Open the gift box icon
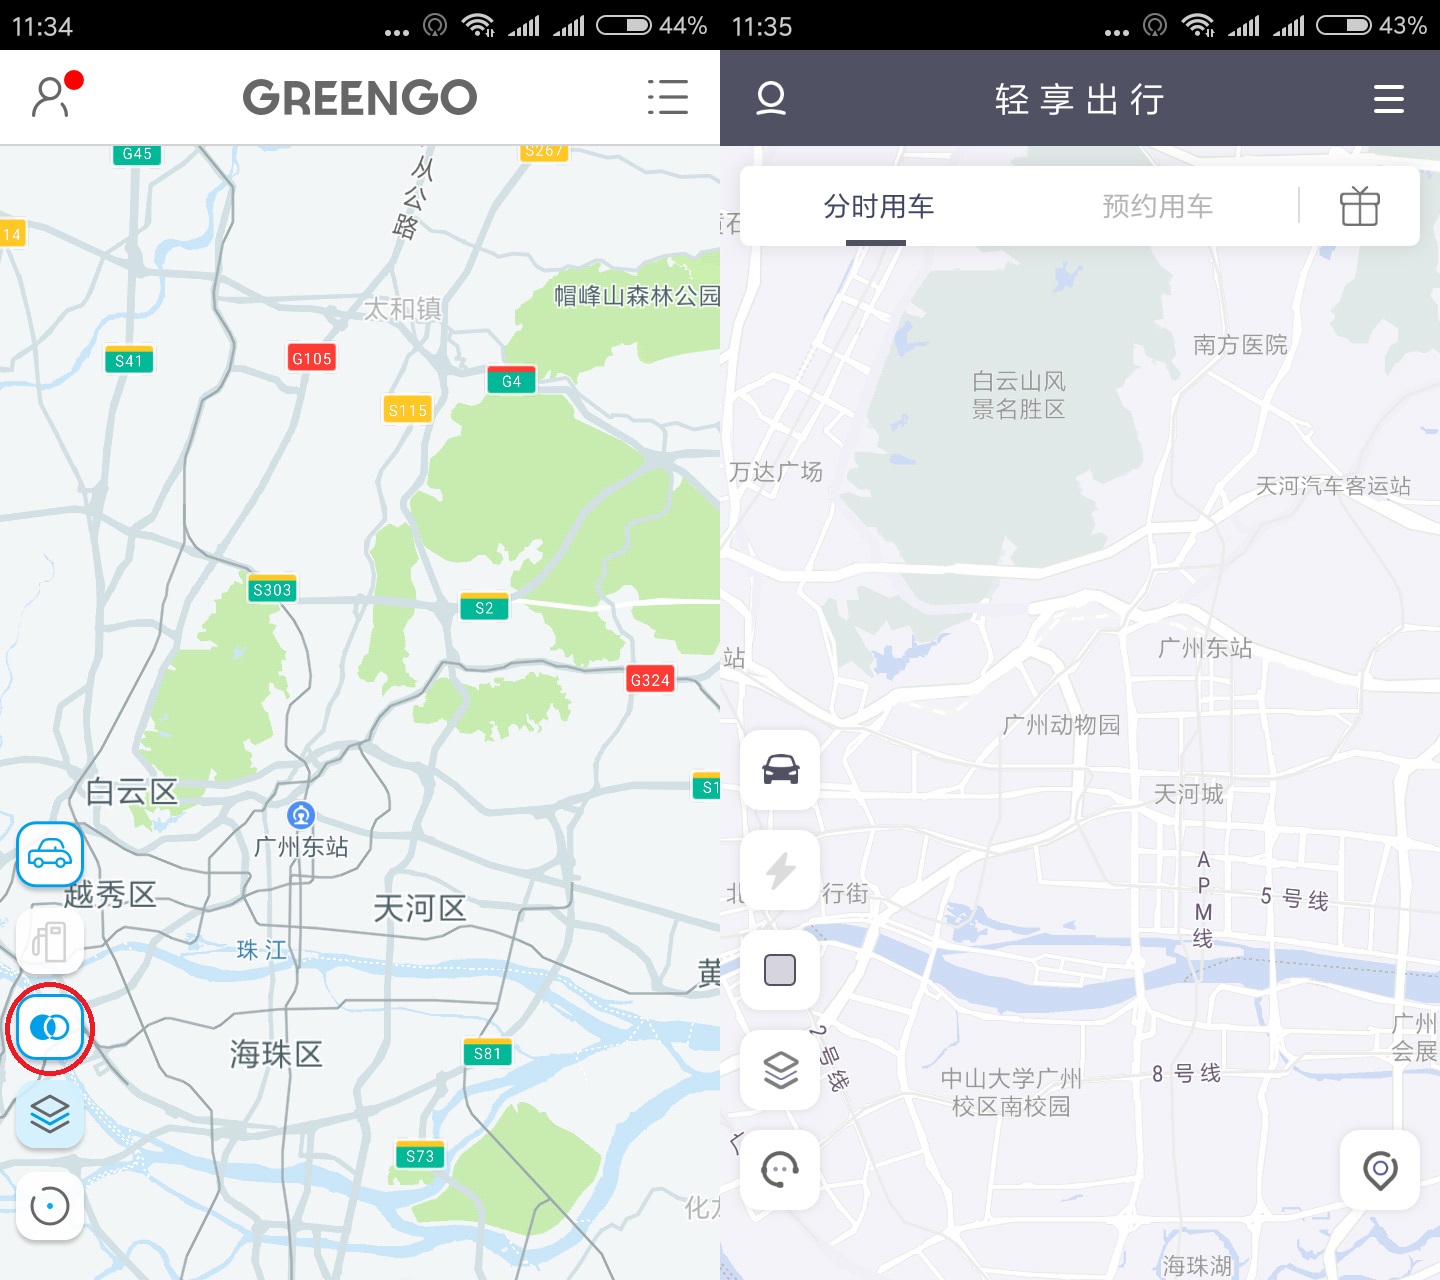 [1360, 206]
